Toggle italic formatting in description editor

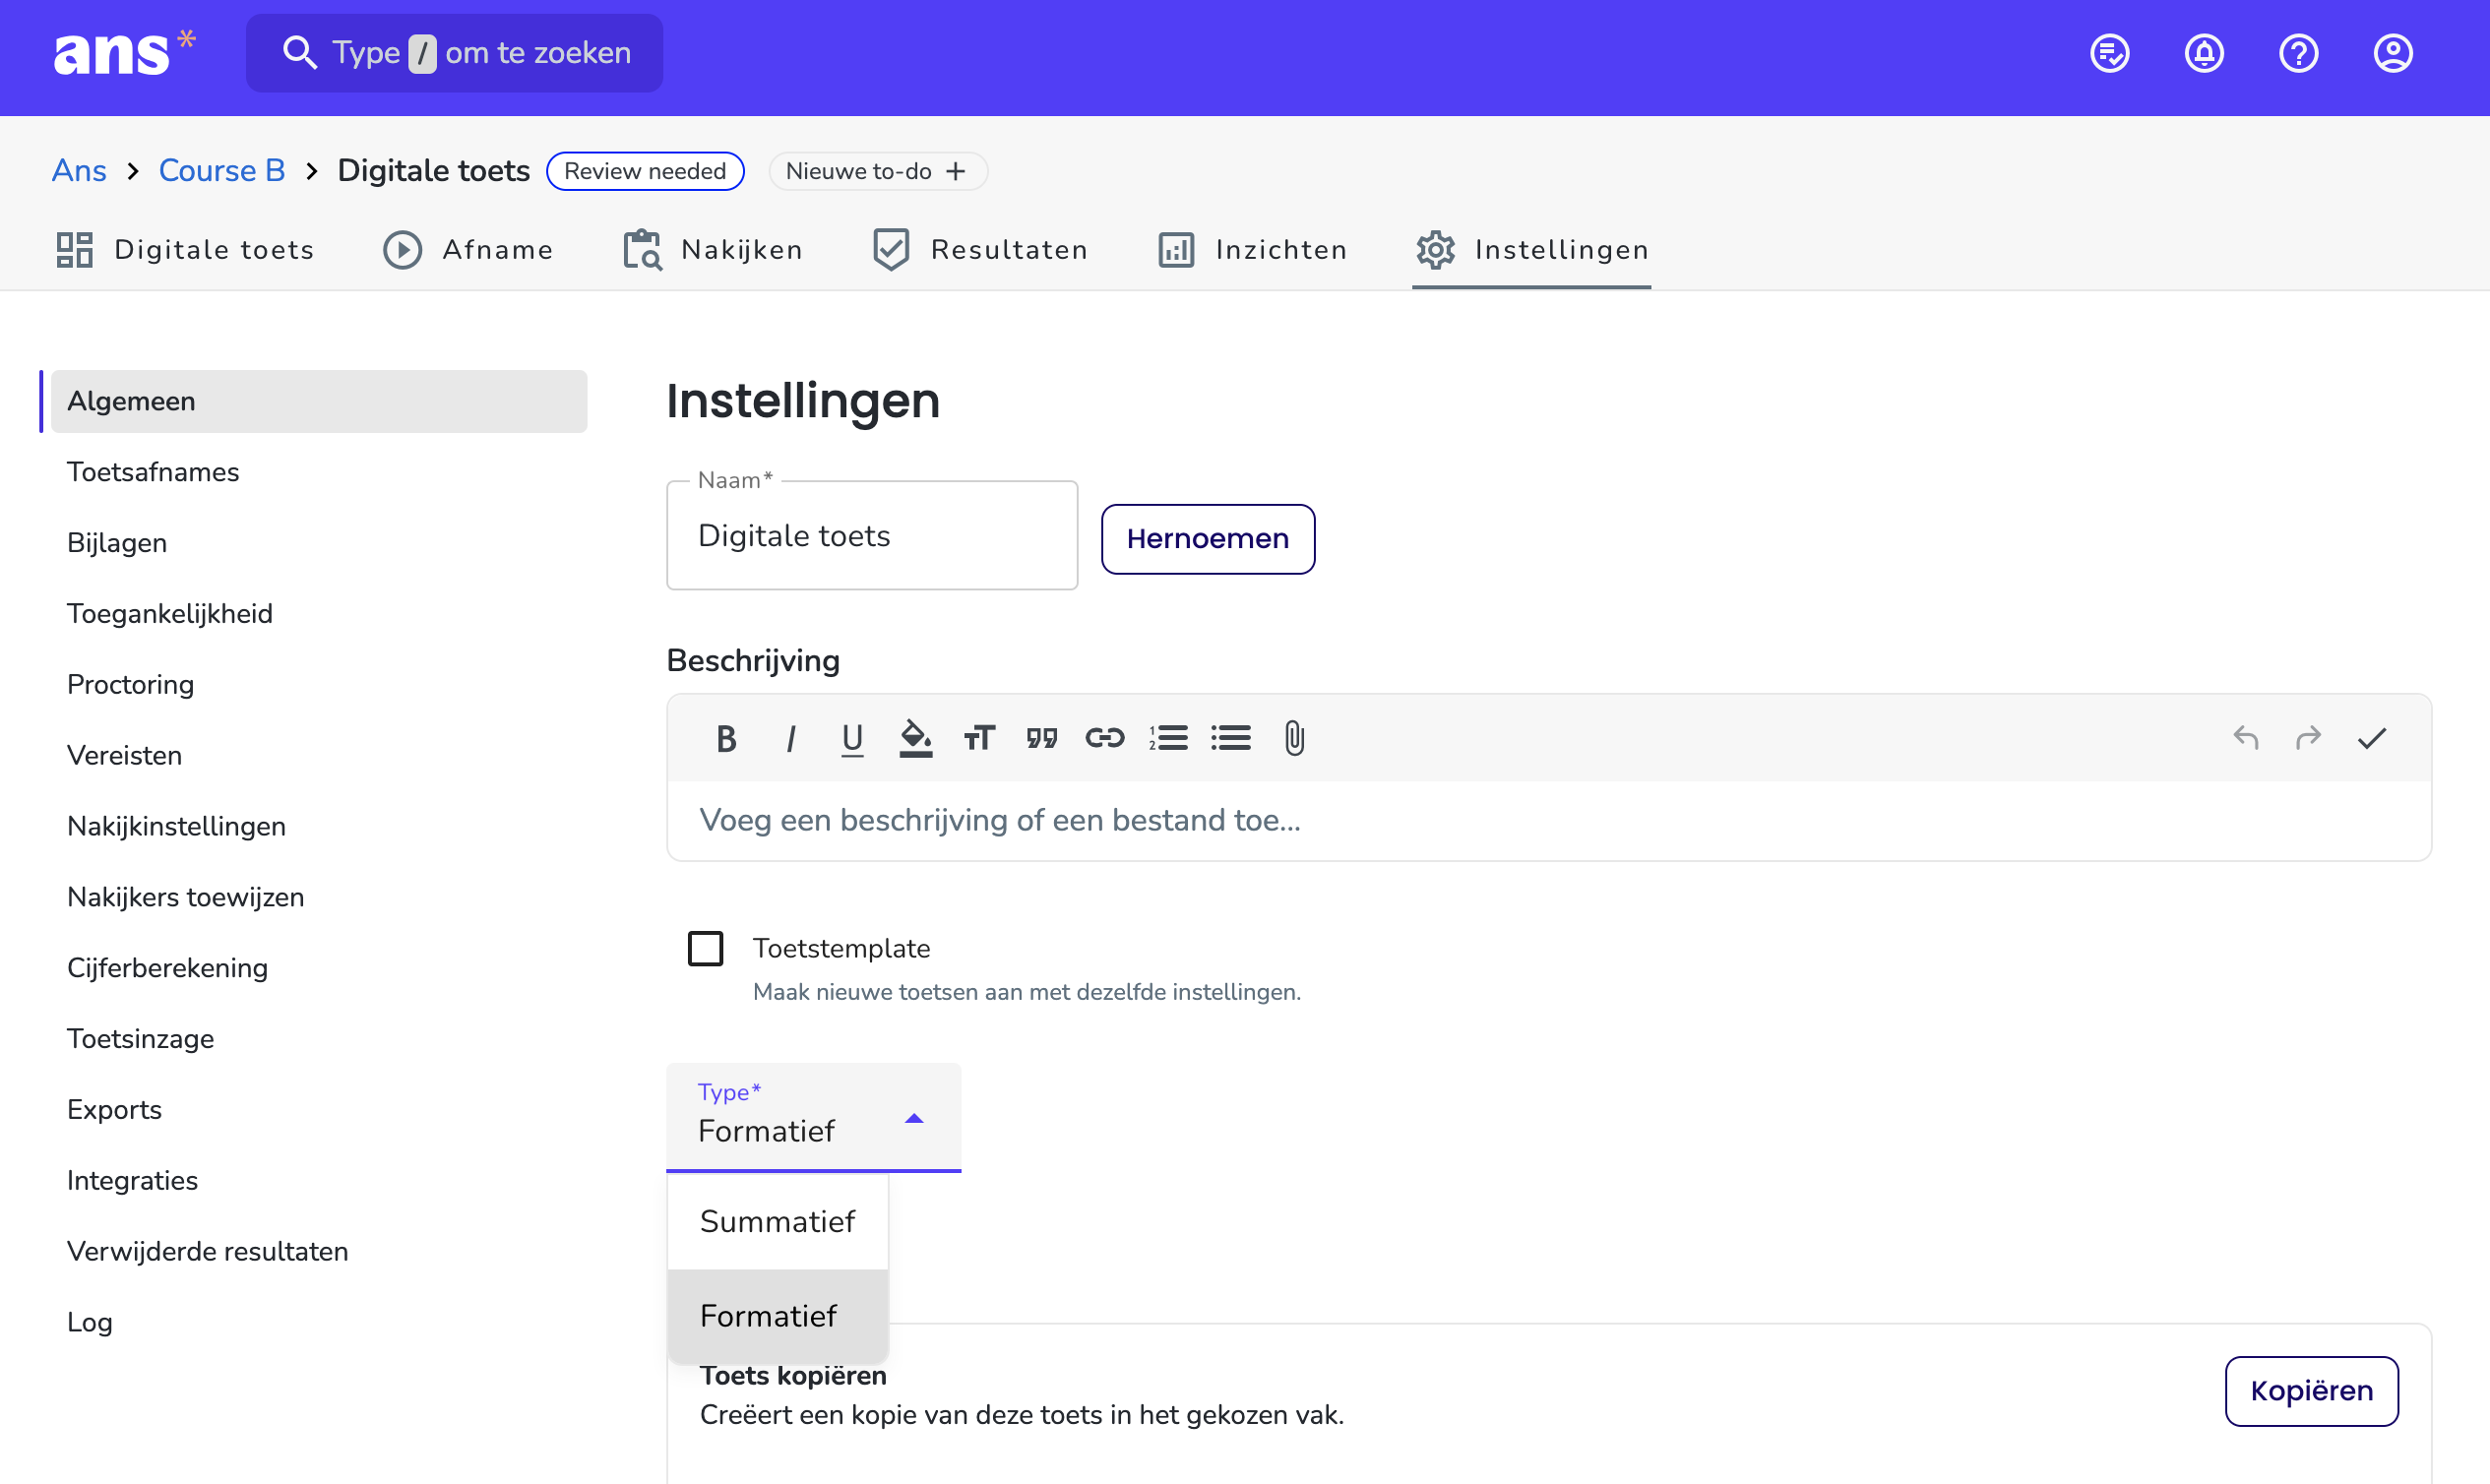pos(790,738)
